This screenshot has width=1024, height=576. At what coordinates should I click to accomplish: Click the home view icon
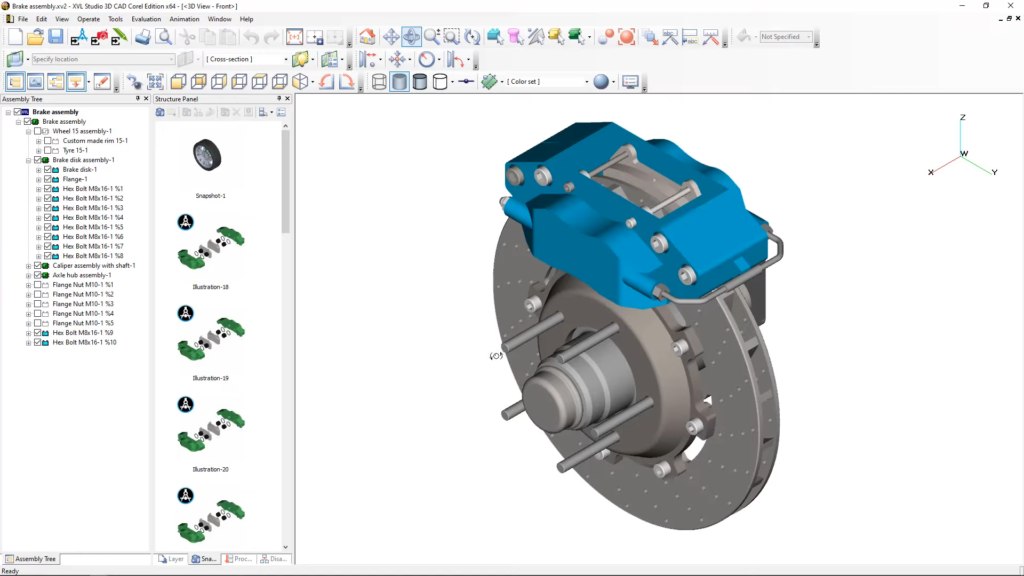click(x=365, y=38)
